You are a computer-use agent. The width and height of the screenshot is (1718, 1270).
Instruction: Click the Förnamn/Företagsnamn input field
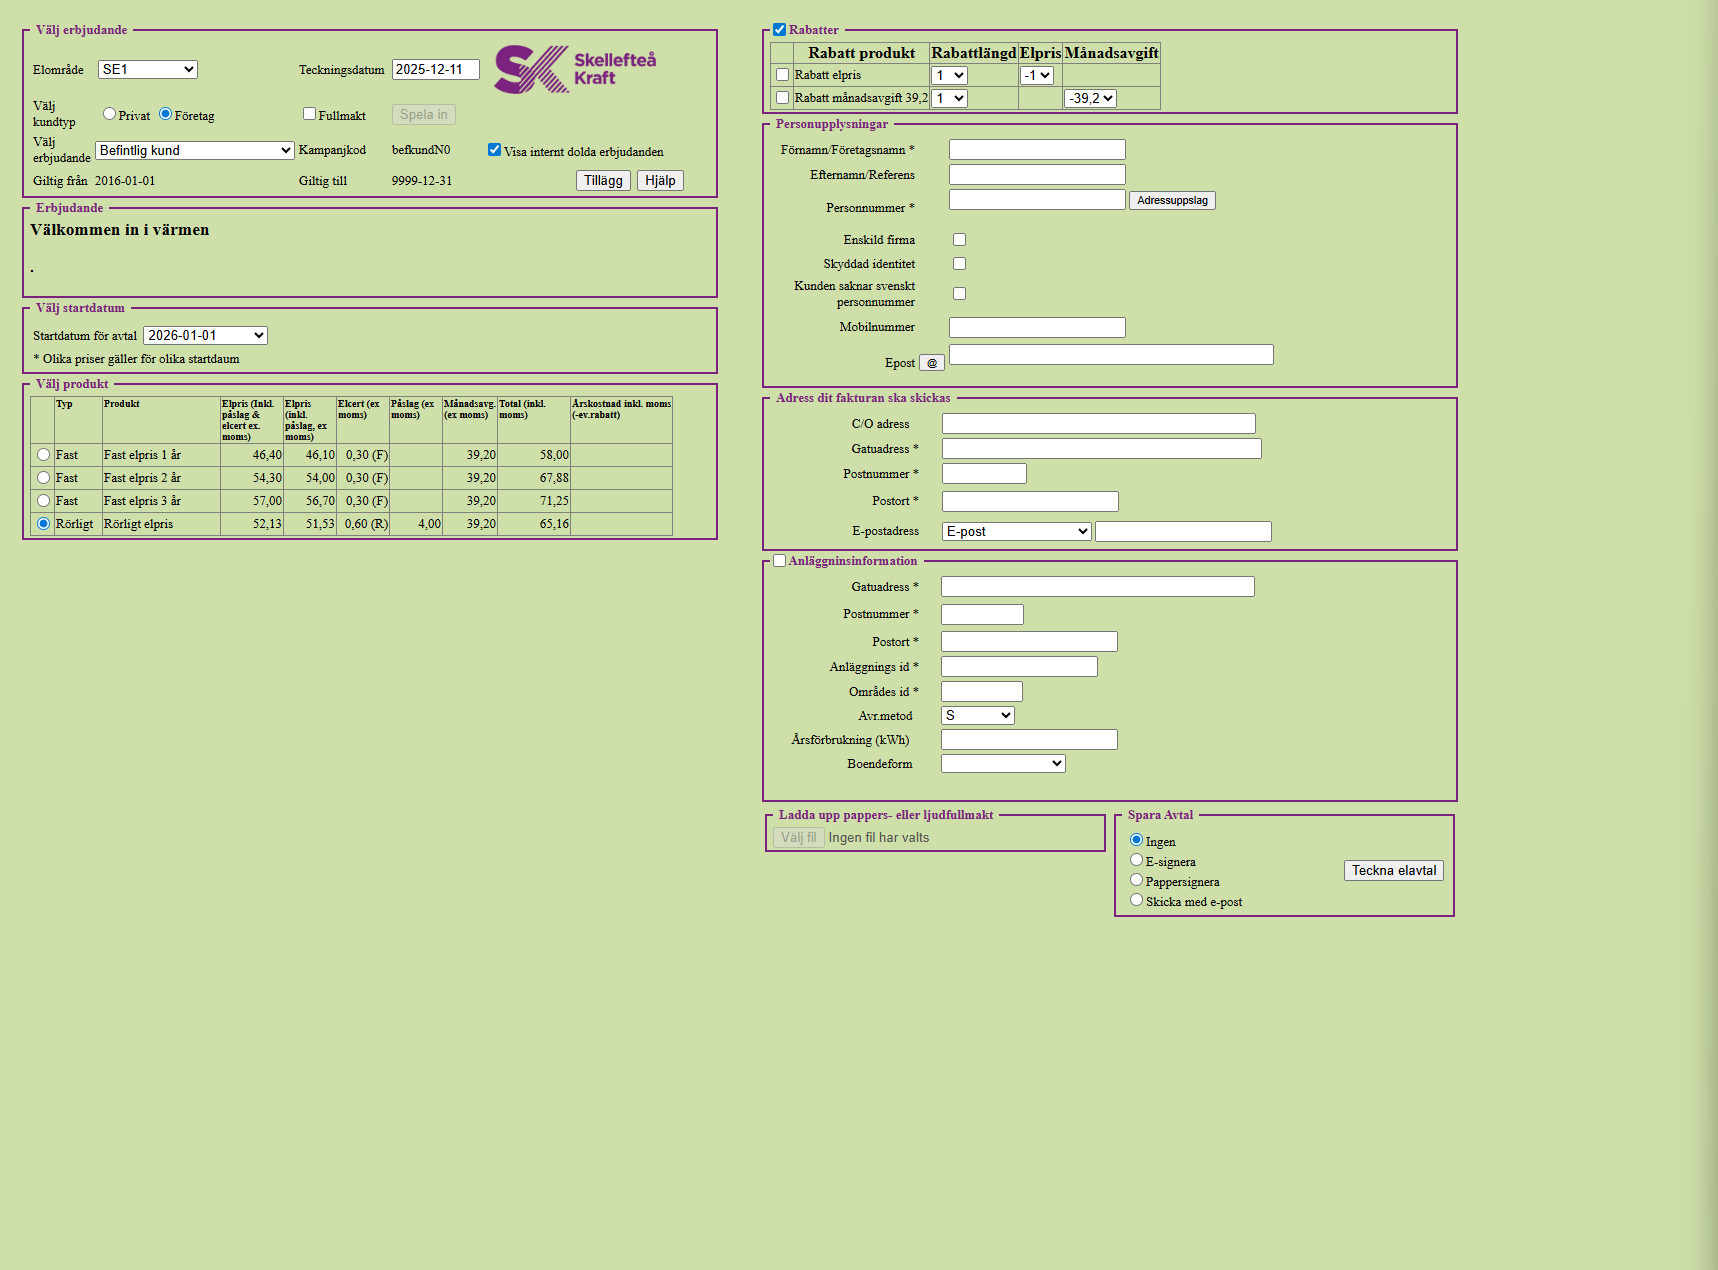[x=1037, y=149]
